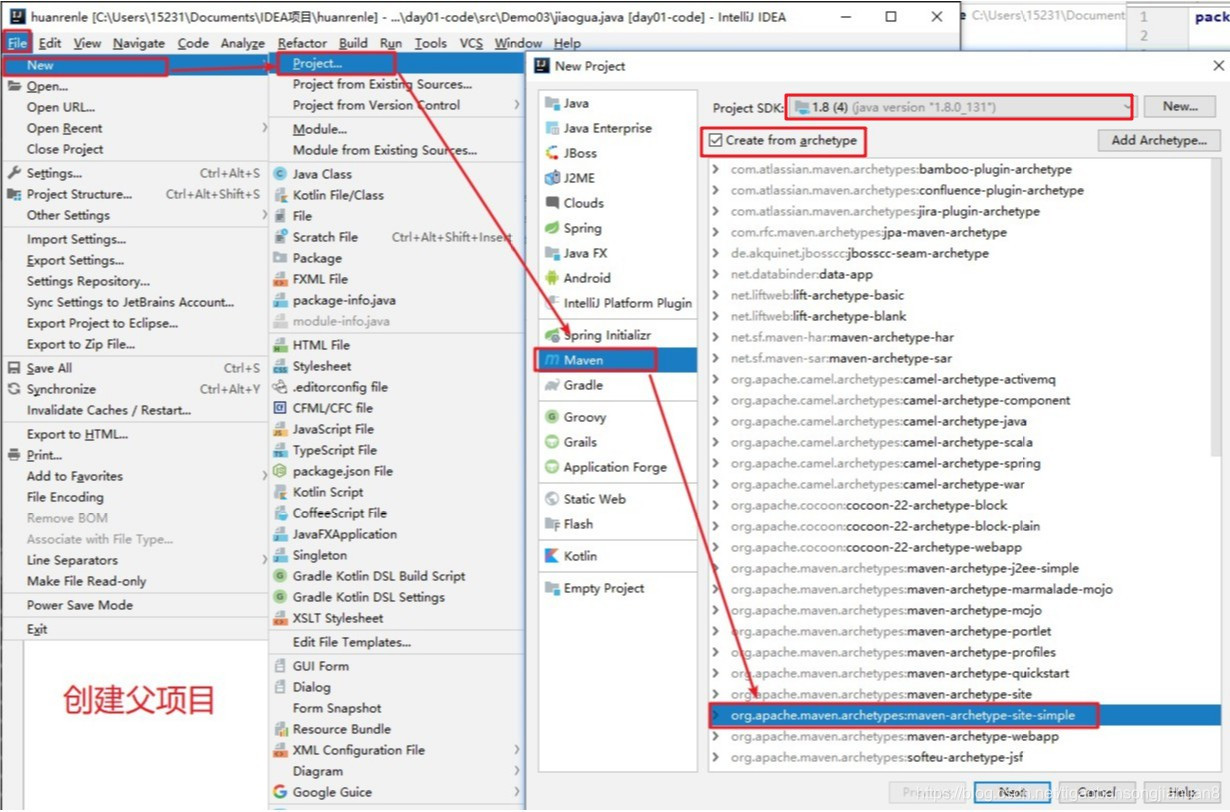Open the File menu
Image resolution: width=1230 pixels, height=812 pixels.
point(17,43)
